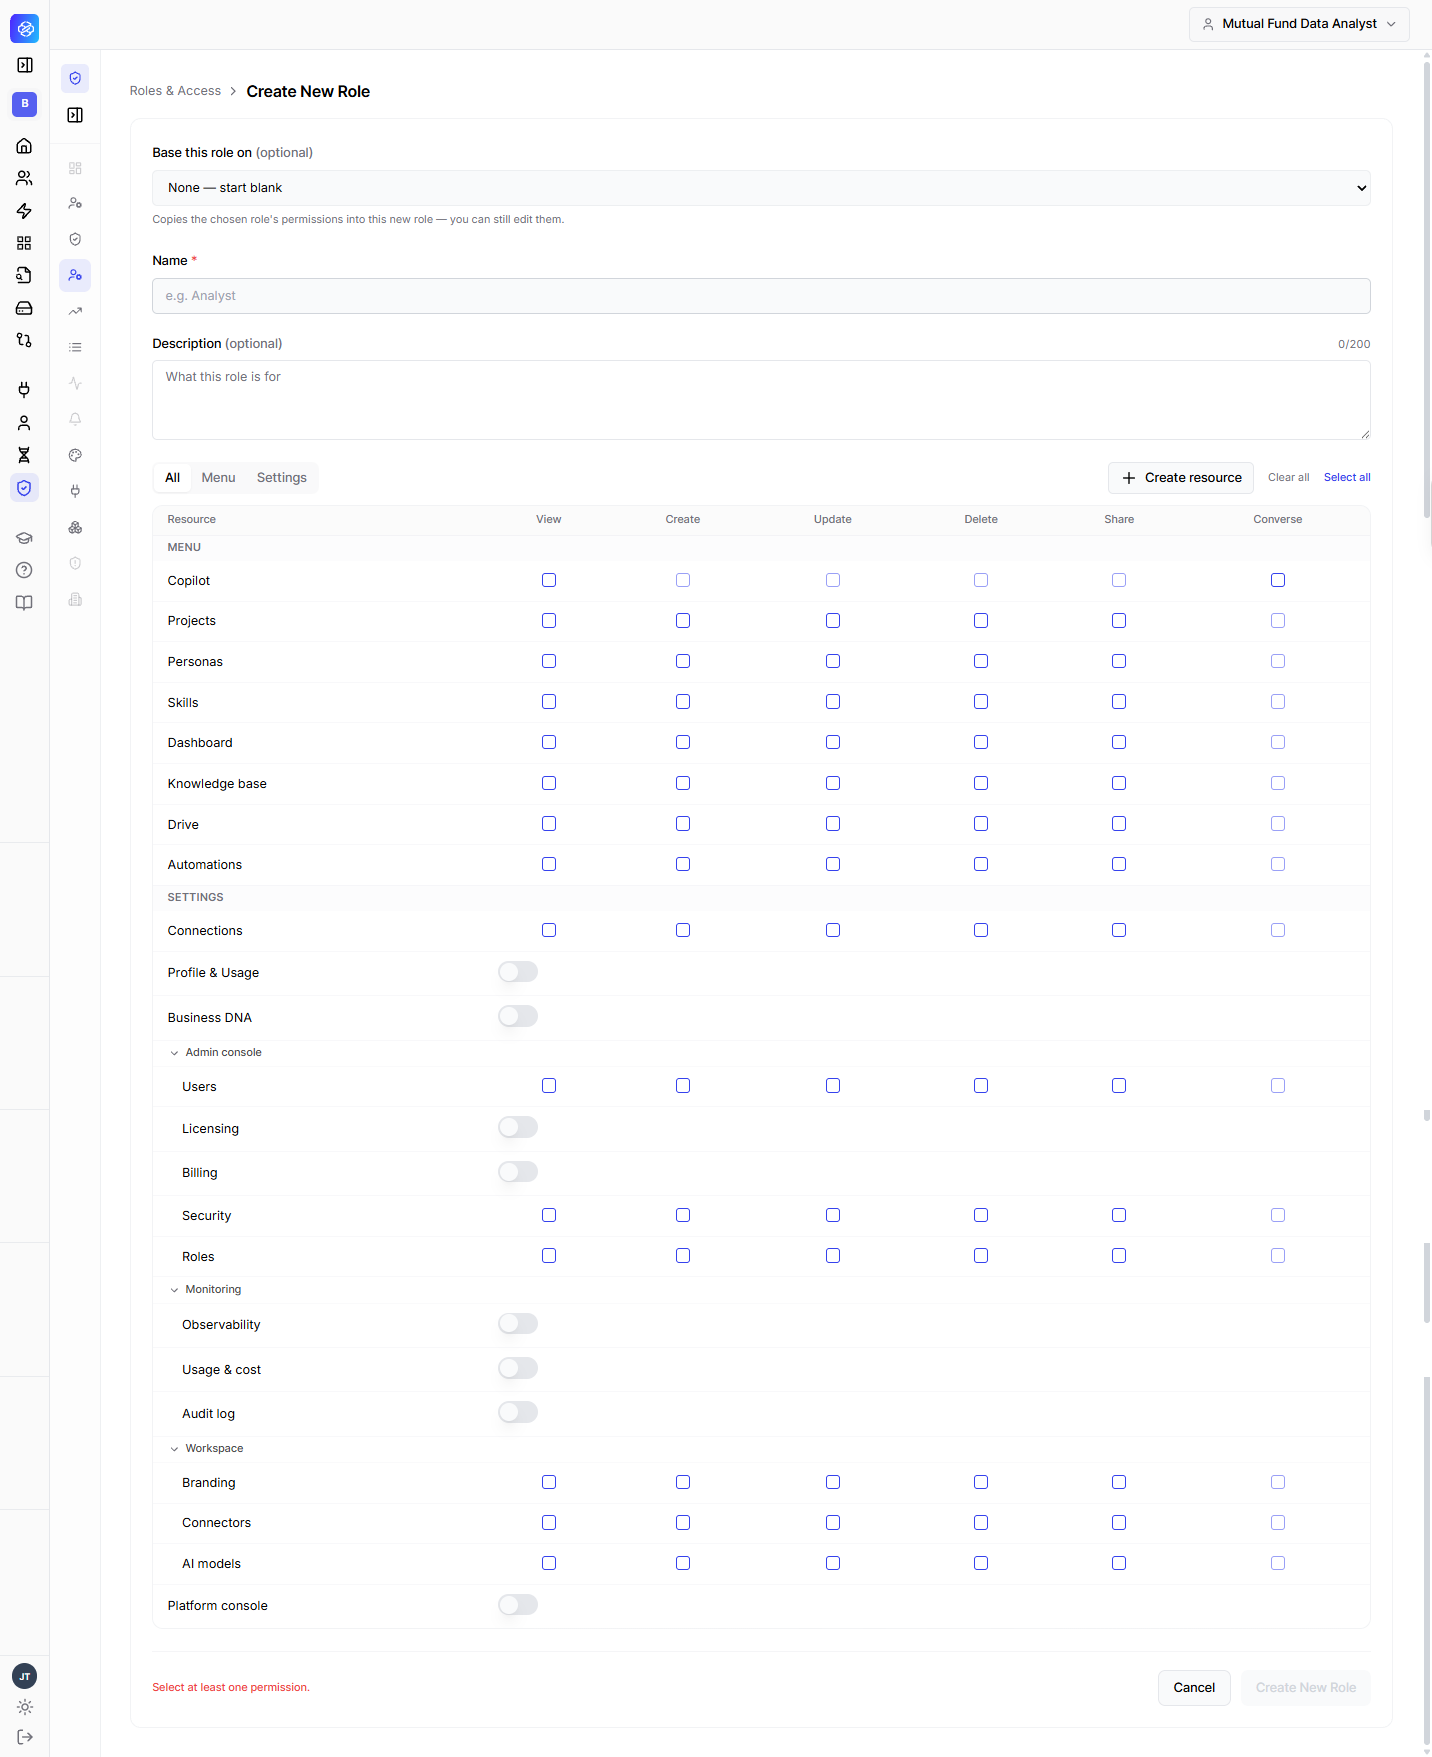Check Update permission for Personas
Screen dimensions: 1432x1757
[833, 661]
